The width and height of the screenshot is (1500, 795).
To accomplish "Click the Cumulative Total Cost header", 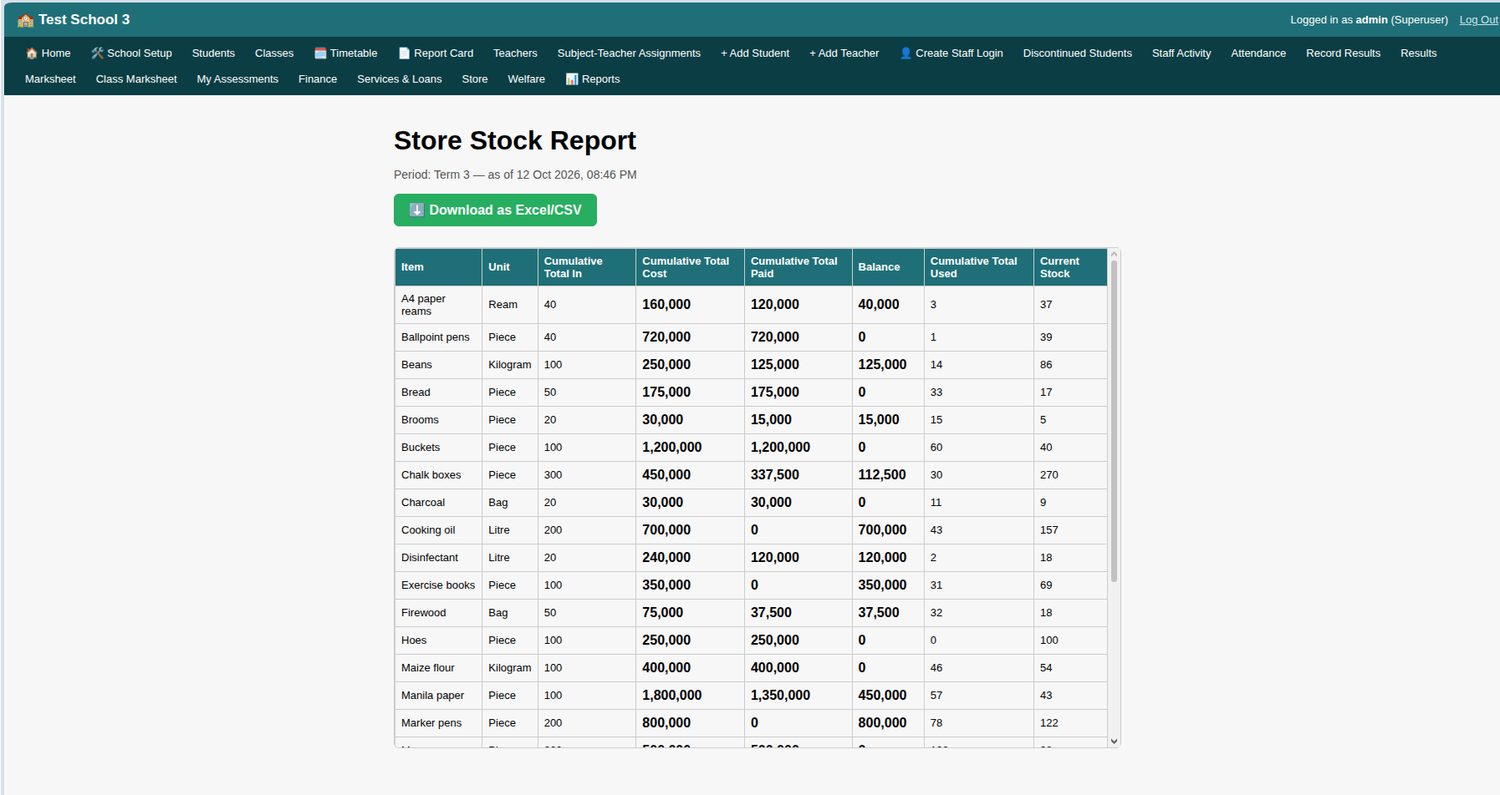I will 690,267.
